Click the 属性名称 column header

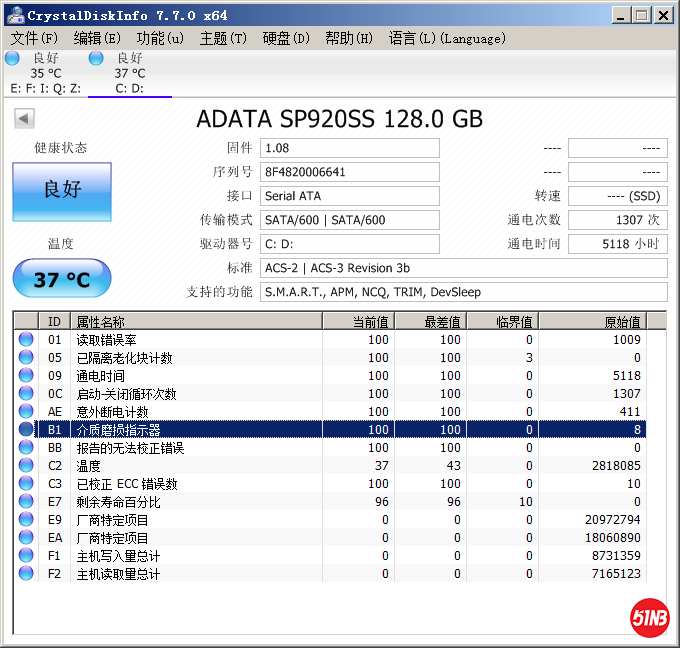(x=196, y=321)
